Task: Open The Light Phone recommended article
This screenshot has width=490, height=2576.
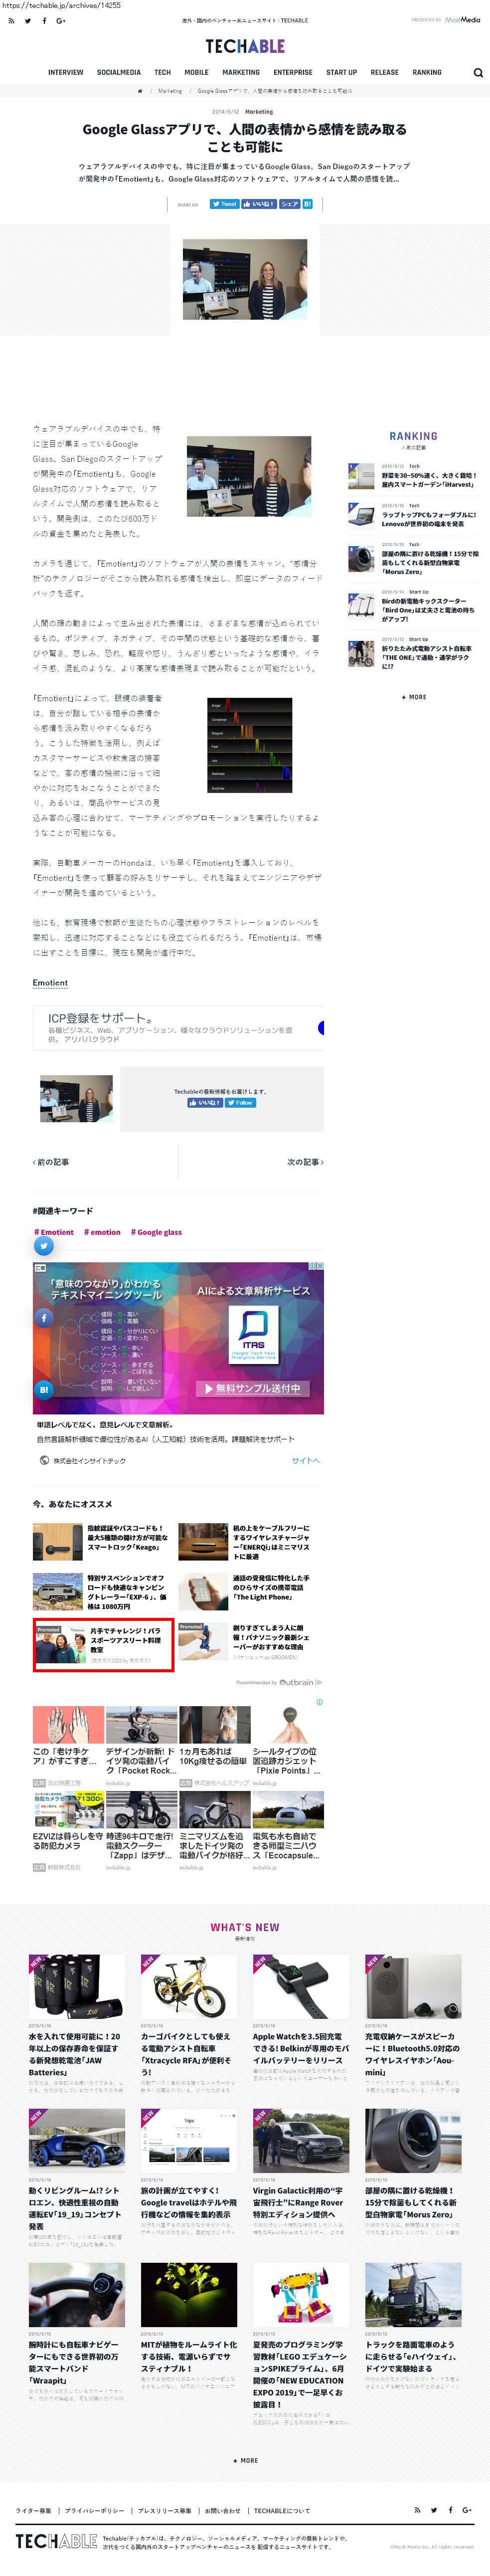Action: coord(272,1587)
